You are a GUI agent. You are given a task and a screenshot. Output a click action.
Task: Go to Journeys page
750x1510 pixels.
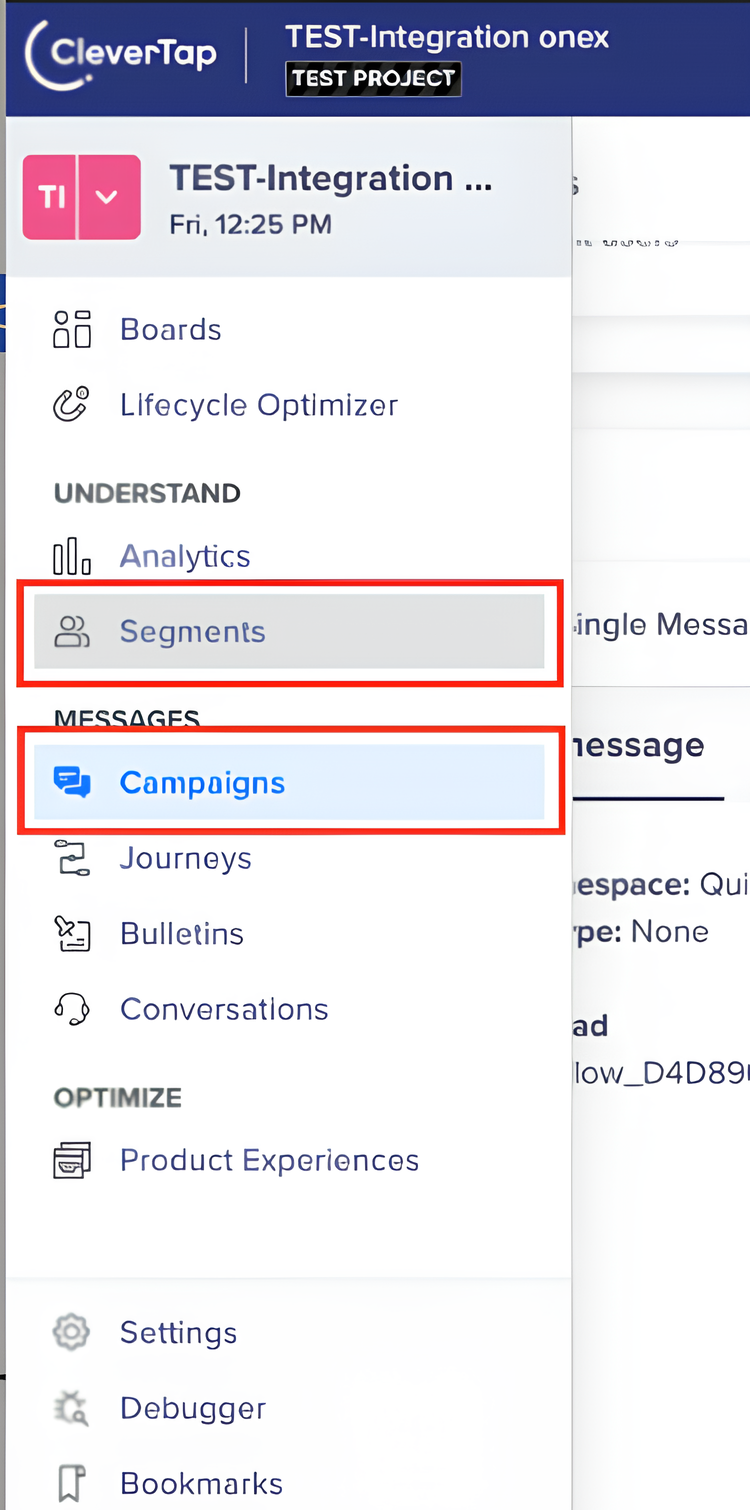(x=185, y=858)
